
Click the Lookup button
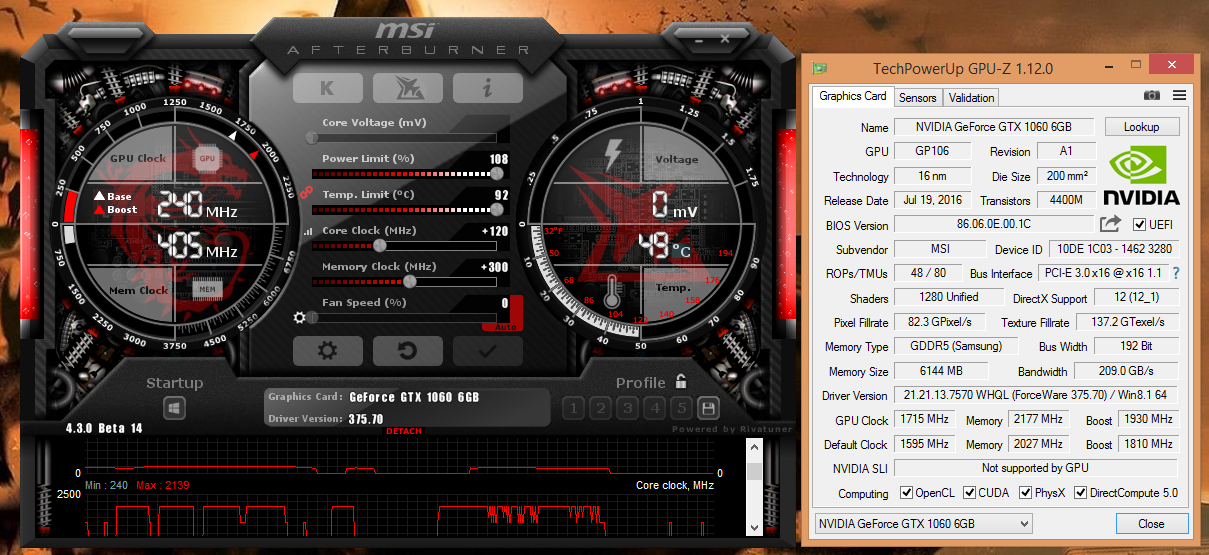(x=1141, y=127)
